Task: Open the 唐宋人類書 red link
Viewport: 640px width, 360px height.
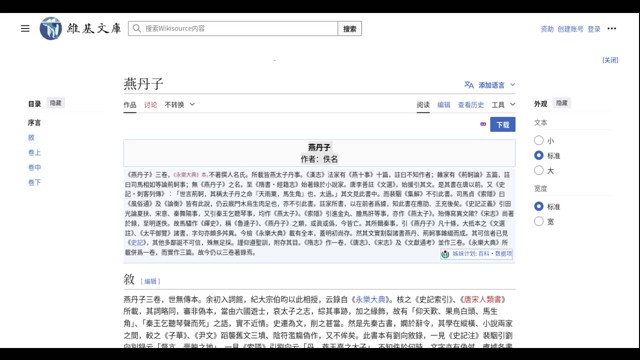Action: pos(483,300)
